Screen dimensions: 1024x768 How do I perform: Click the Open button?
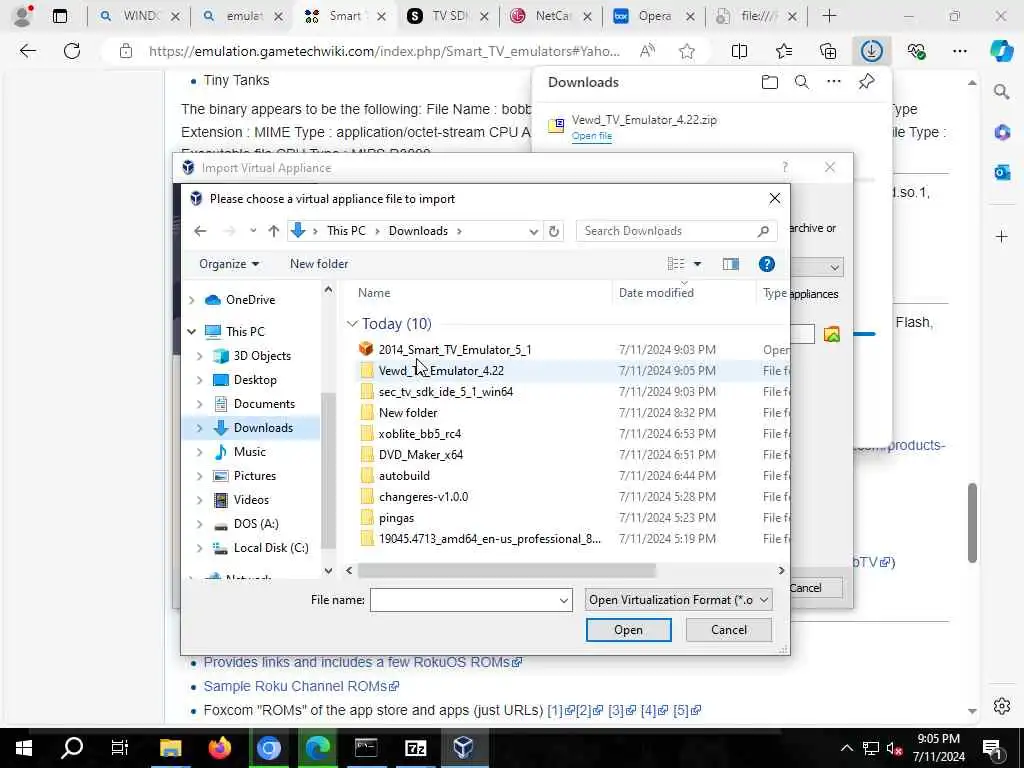click(x=628, y=630)
